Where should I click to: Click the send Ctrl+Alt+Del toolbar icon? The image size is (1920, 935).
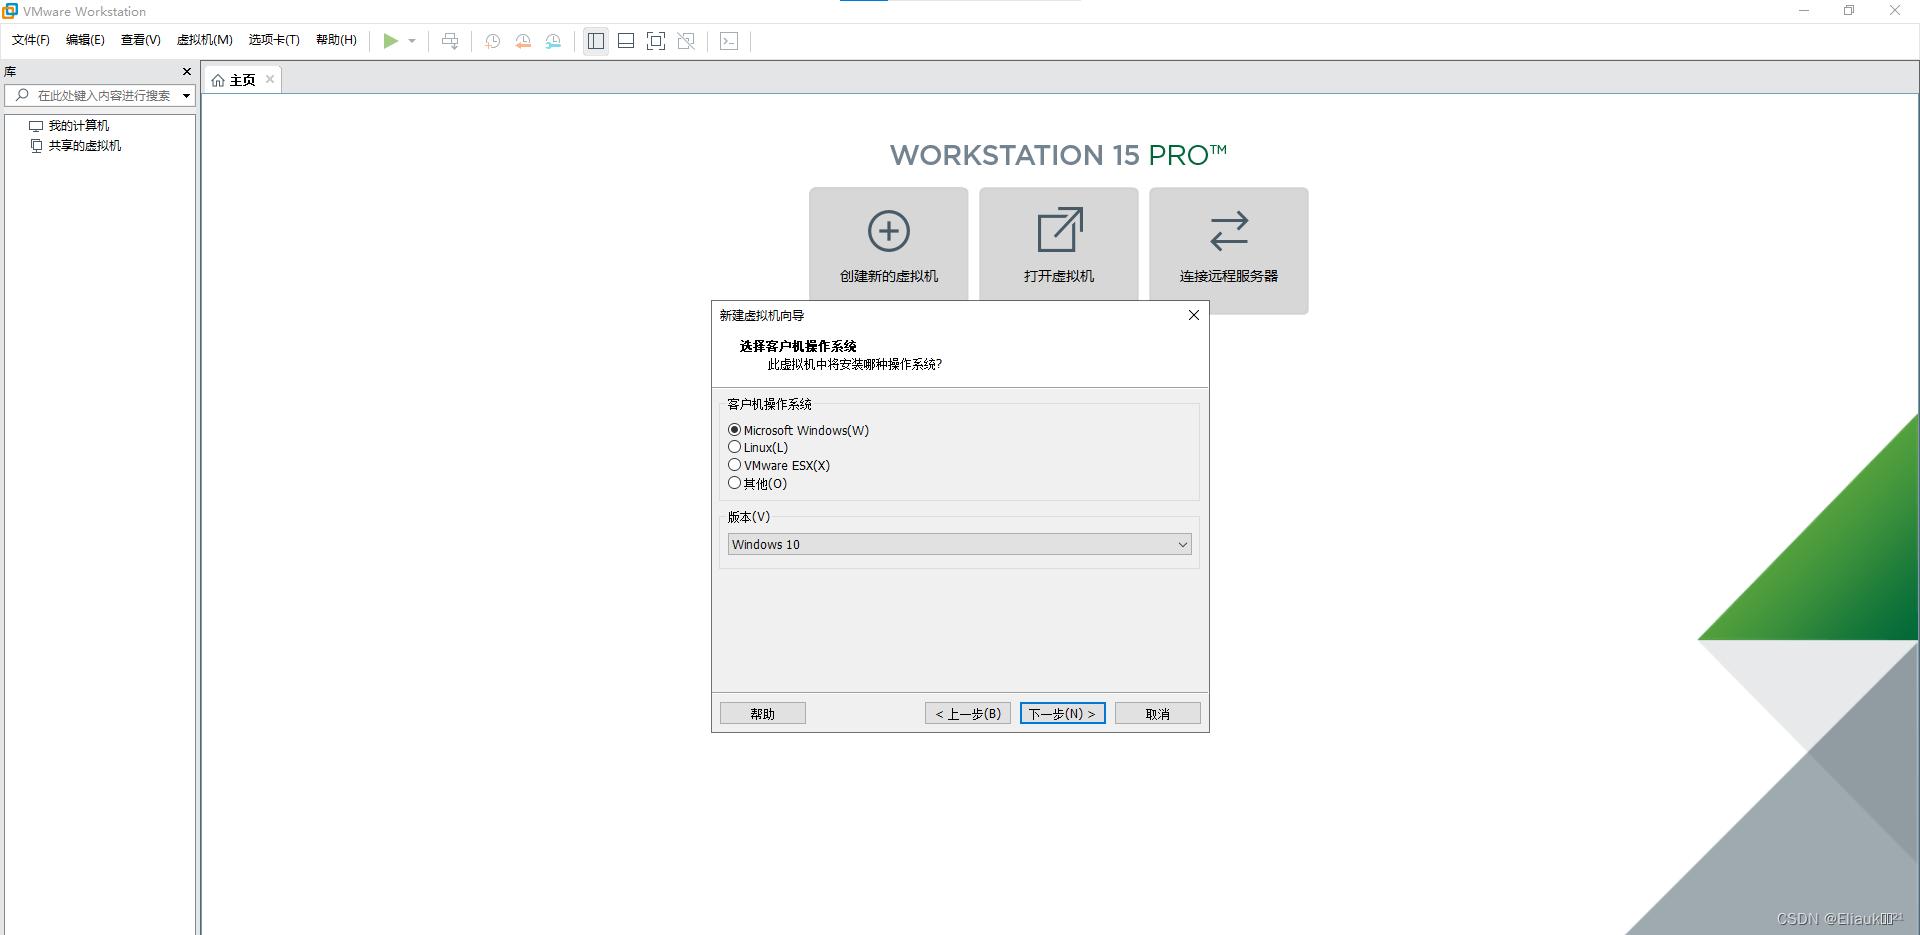tap(450, 41)
